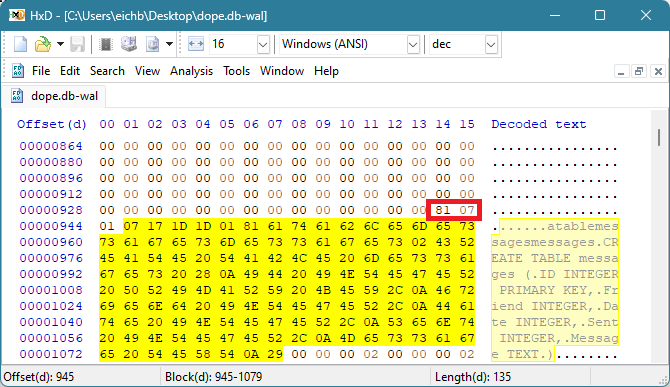The width and height of the screenshot is (670, 387).
Task: Select offset row 00000944
Action: pos(51,226)
